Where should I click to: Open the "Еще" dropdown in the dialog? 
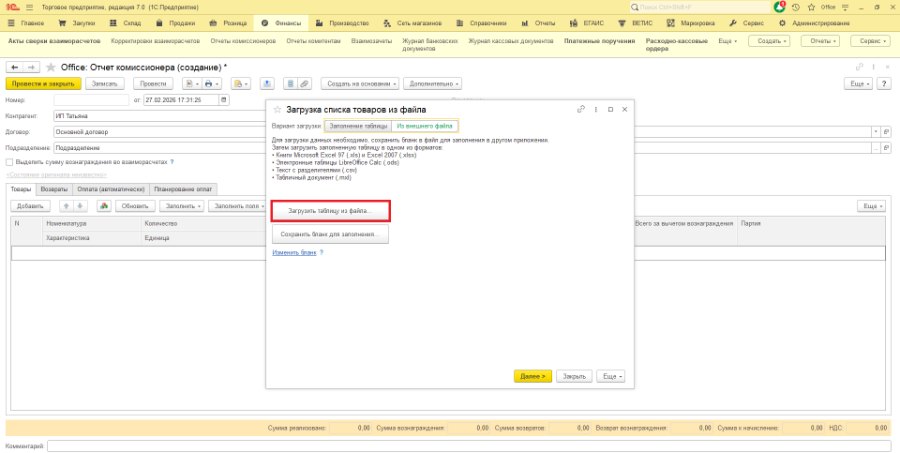tap(611, 376)
